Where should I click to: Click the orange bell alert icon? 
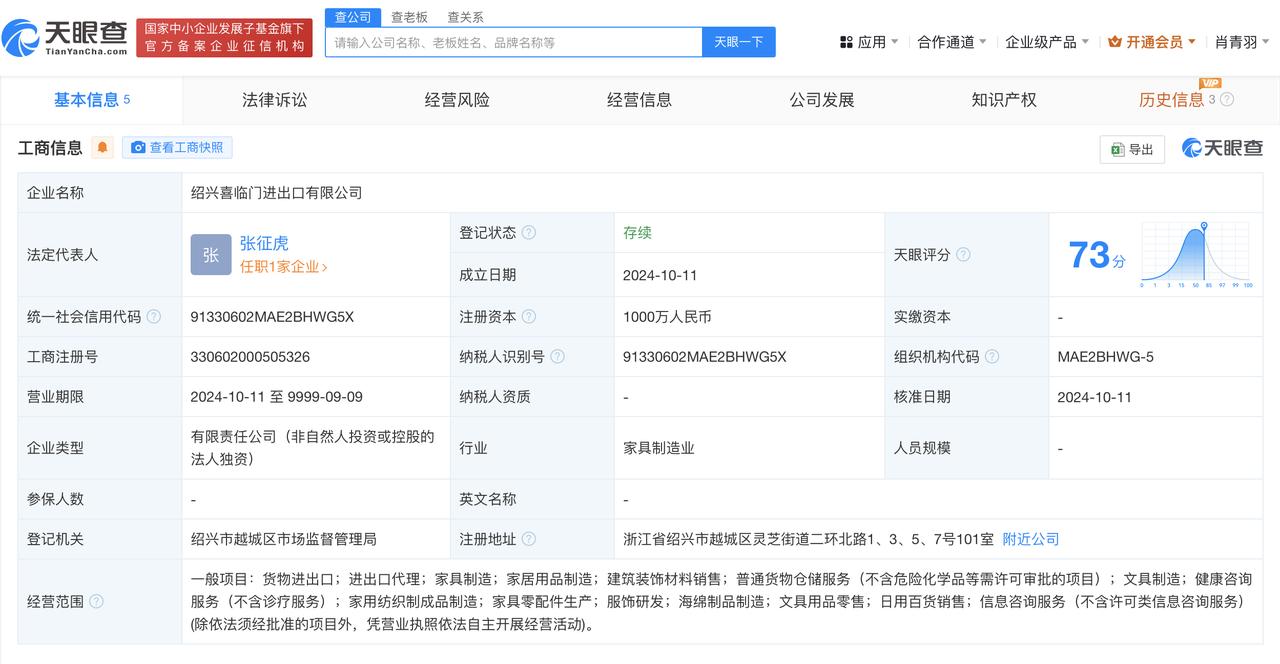(102, 148)
